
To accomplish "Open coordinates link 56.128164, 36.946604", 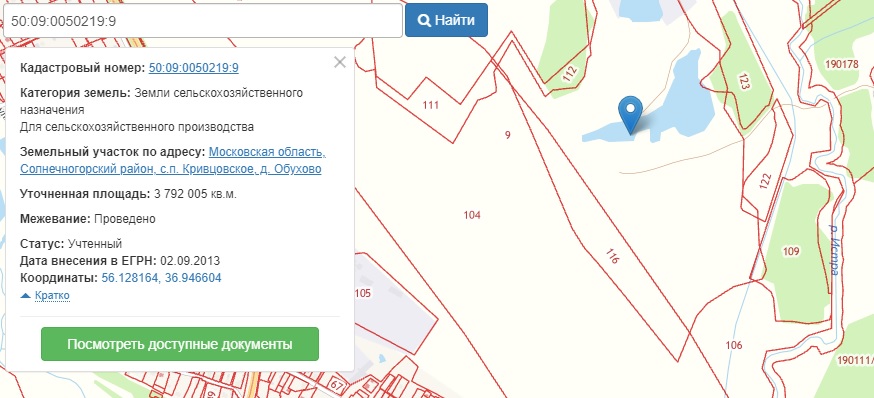I will pos(162,278).
